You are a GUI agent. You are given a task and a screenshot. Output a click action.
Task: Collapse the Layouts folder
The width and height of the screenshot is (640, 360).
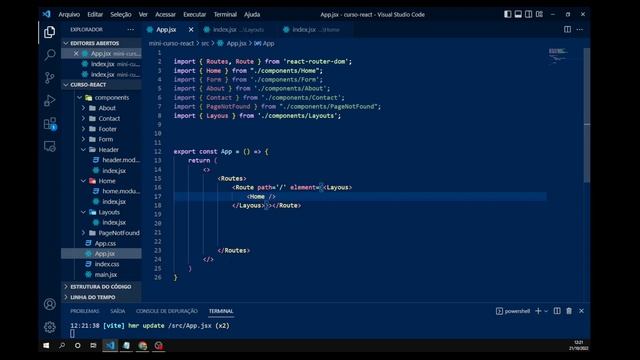101,212
